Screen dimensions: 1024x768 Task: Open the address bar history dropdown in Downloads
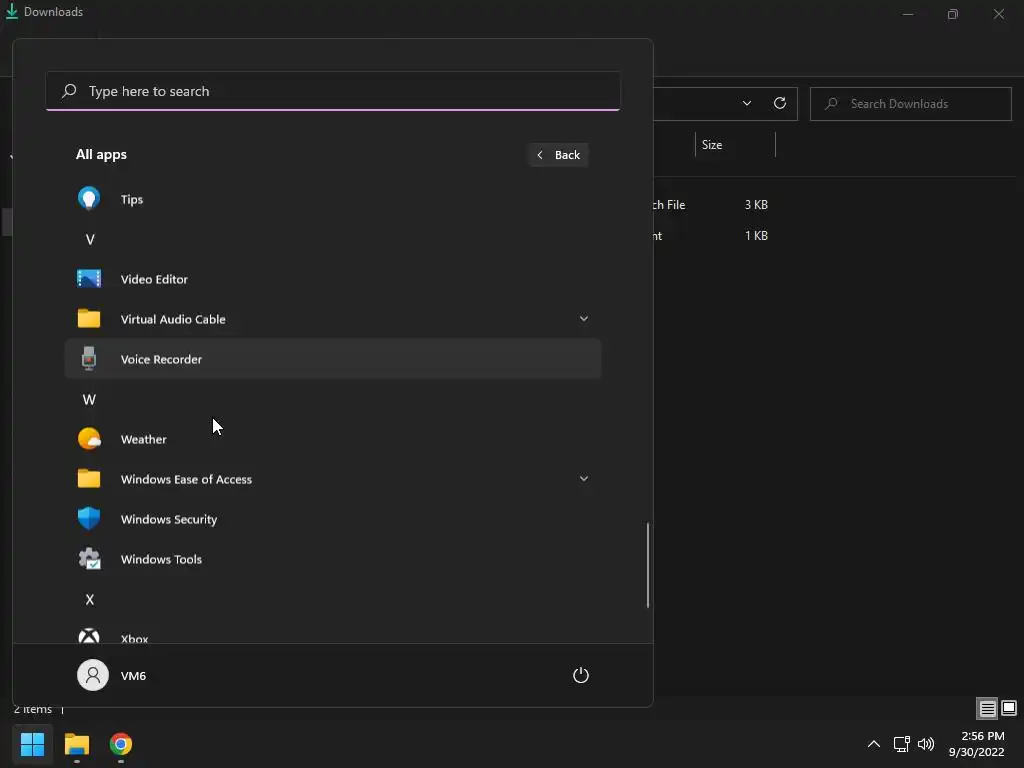[x=746, y=103]
